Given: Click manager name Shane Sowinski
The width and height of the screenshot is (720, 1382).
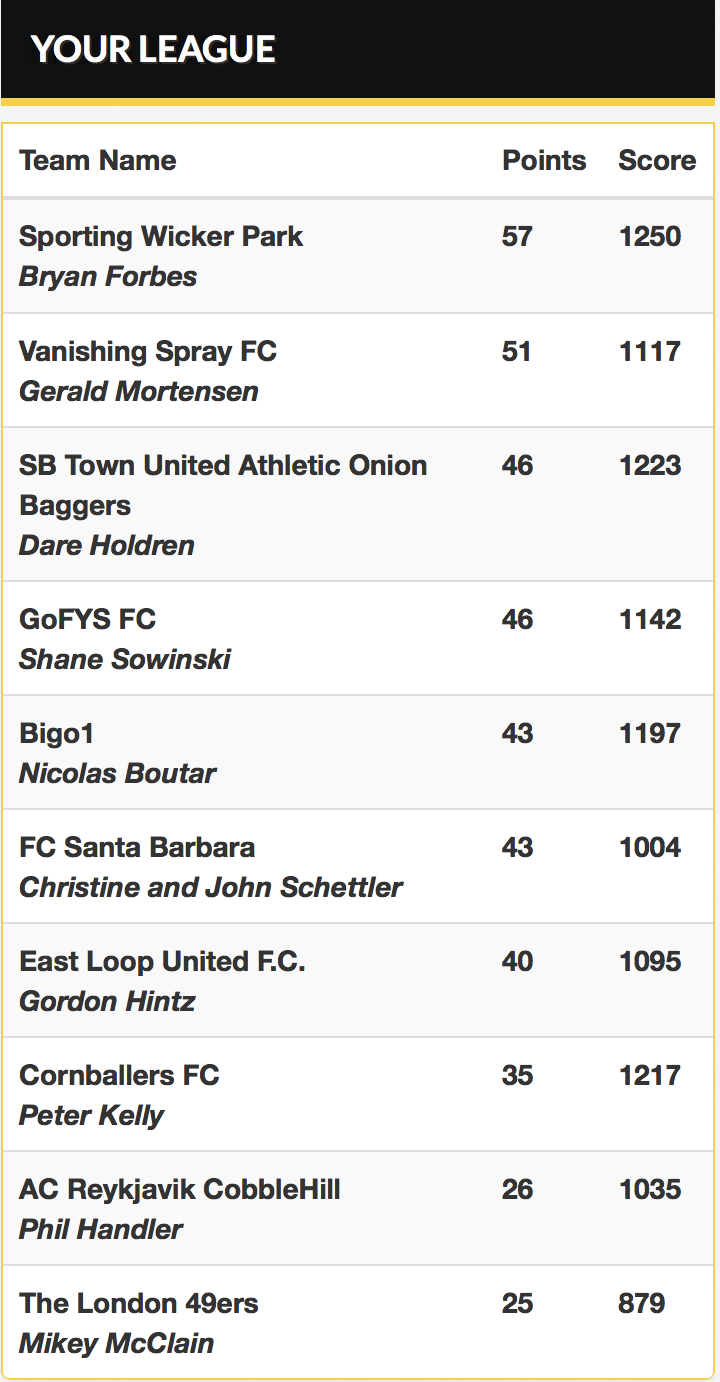Looking at the screenshot, I should click(x=125, y=659).
